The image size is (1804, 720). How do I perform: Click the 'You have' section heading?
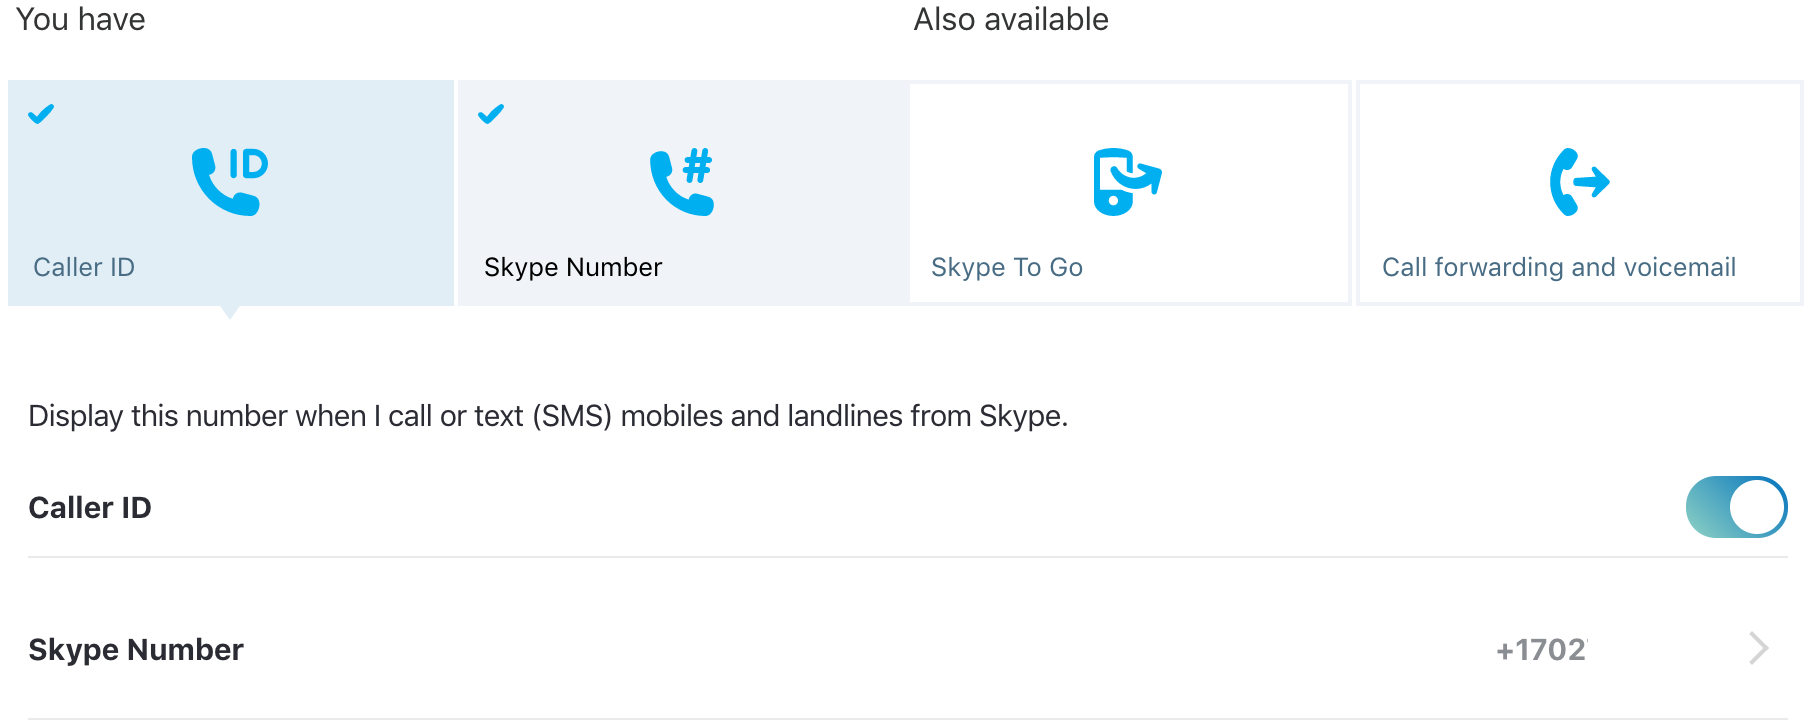[x=81, y=19]
